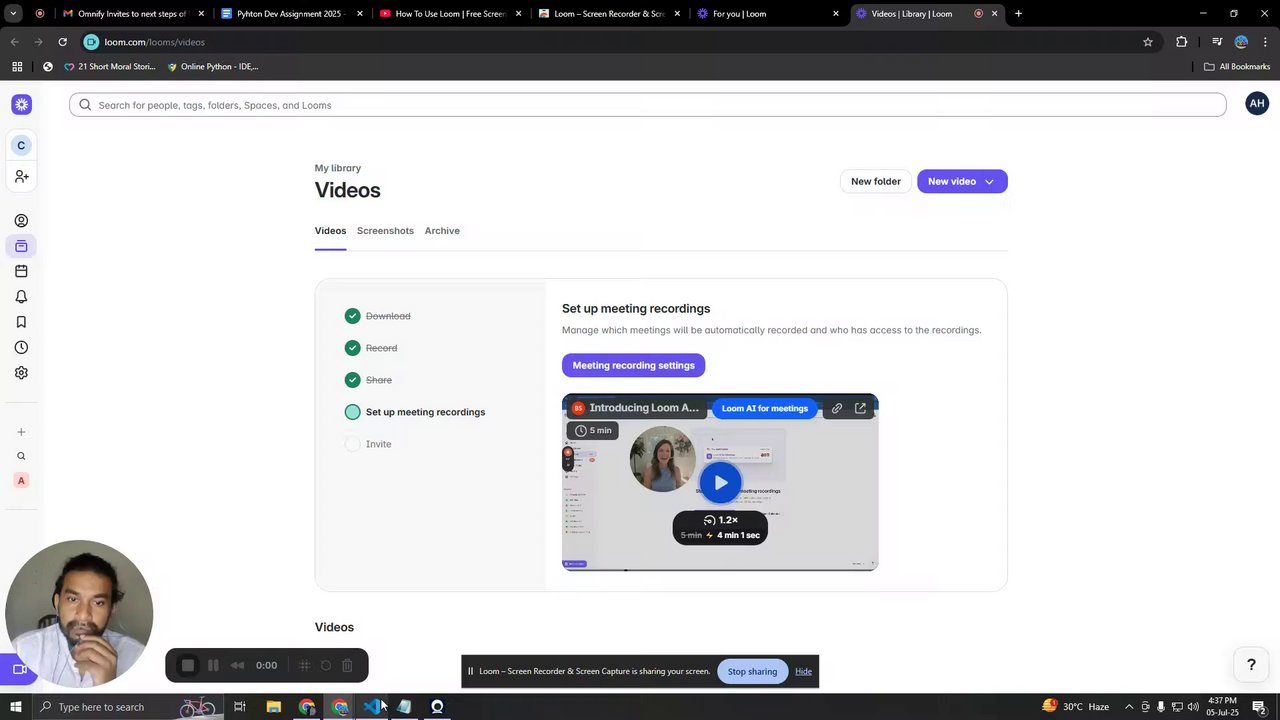Viewport: 1280px width, 720px height.
Task: Click 'Loom AI for meetings' badge
Action: (765, 408)
